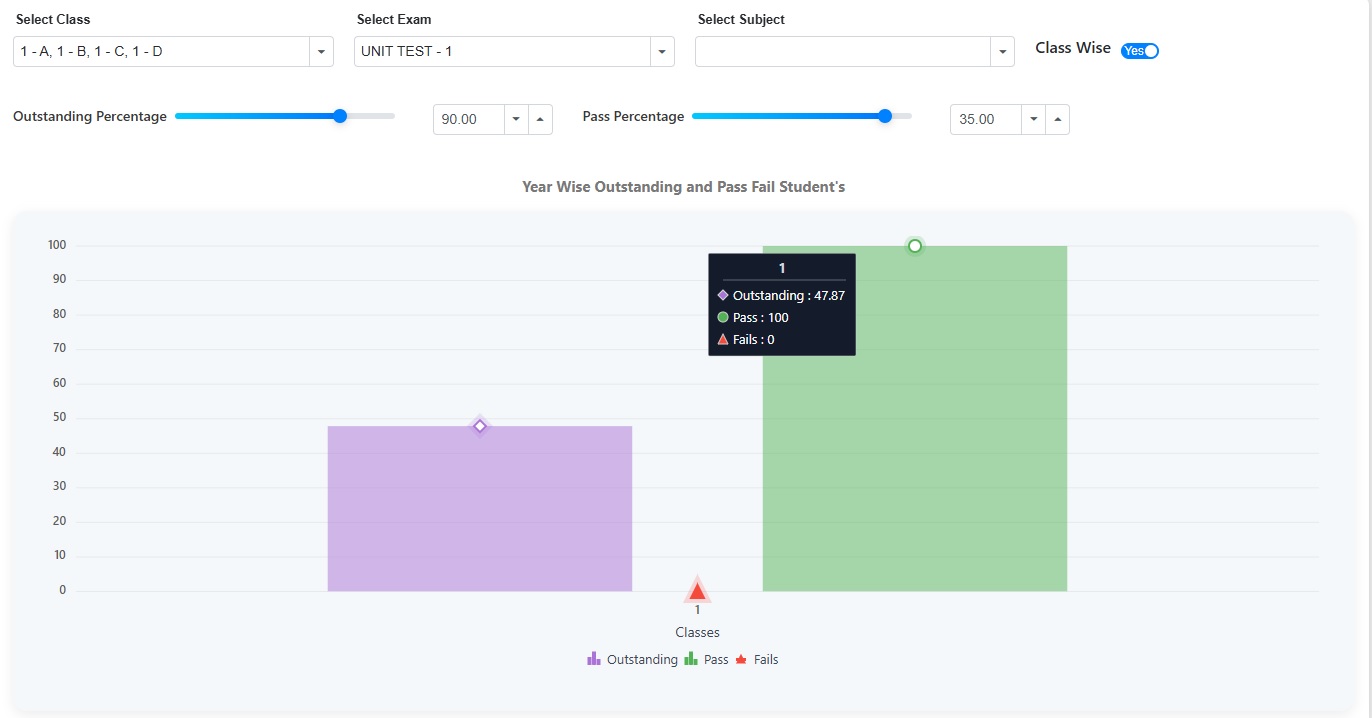Toggle Outstanding series via legend bar icon
The image size is (1372, 718).
click(x=594, y=659)
